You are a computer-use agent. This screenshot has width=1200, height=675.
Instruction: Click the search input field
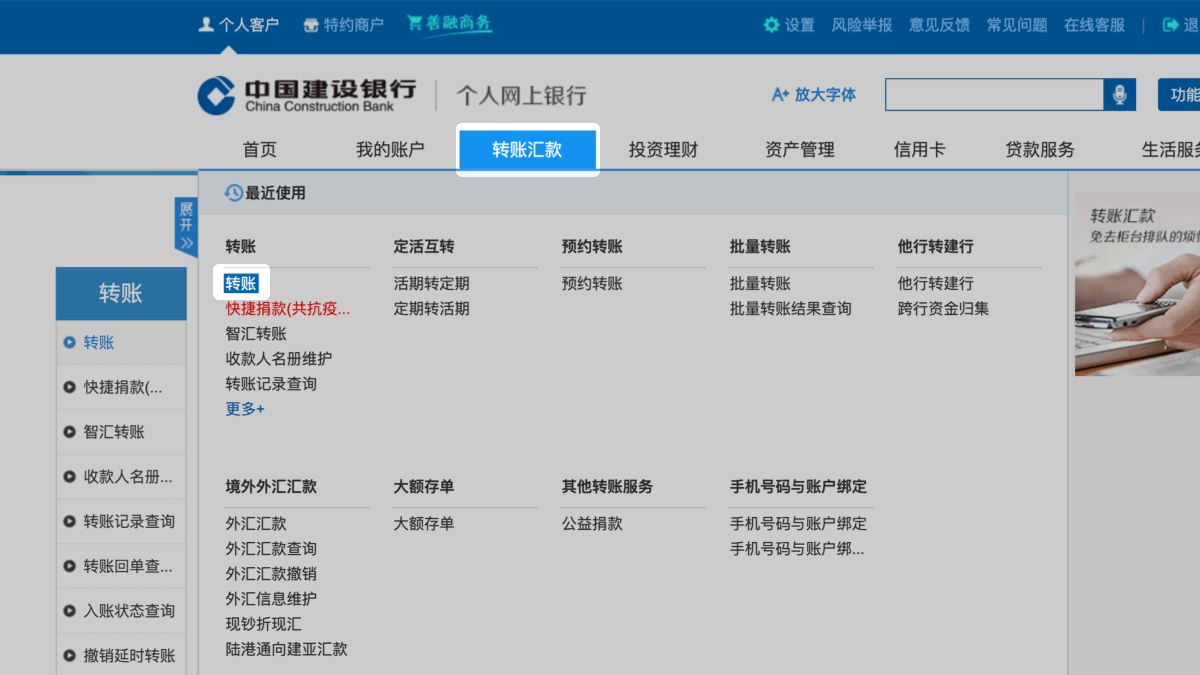994,95
